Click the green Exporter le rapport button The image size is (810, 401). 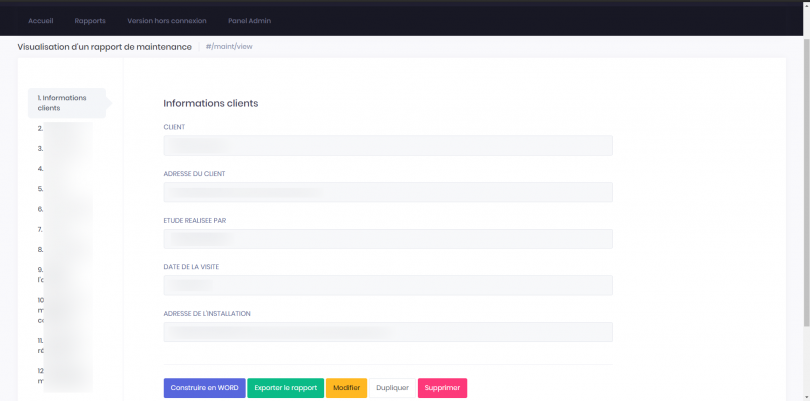click(285, 388)
